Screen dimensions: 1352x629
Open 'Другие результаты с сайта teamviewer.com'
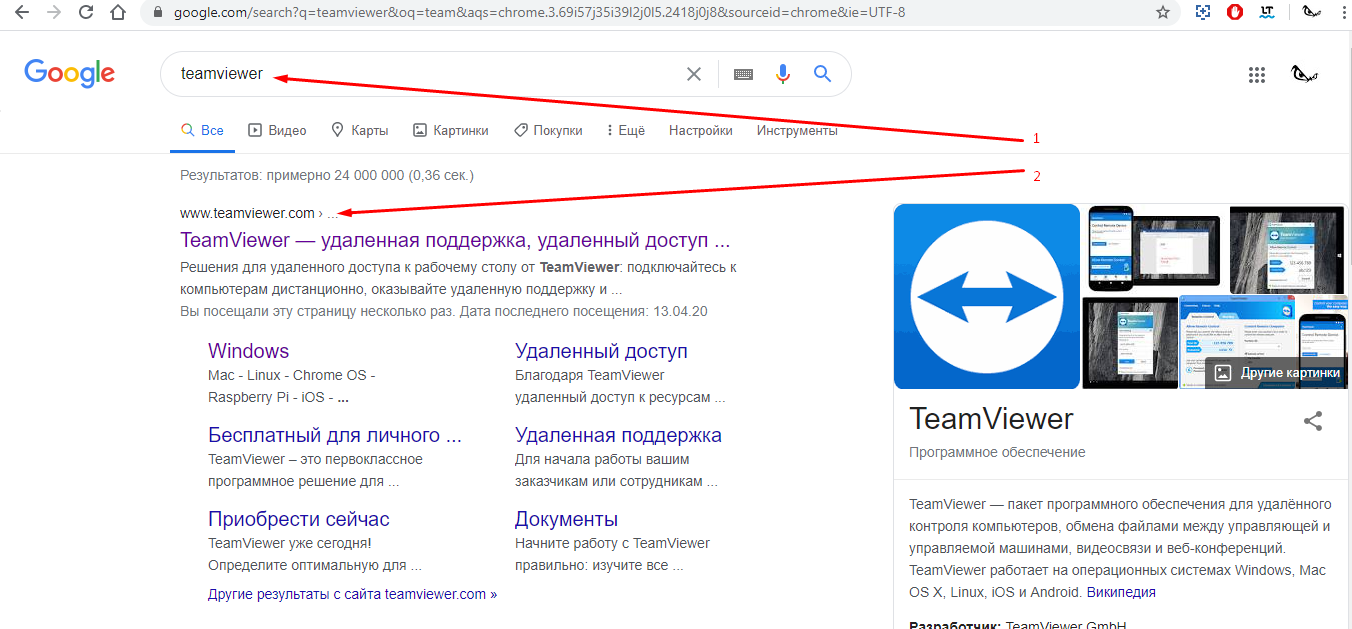click(x=352, y=594)
